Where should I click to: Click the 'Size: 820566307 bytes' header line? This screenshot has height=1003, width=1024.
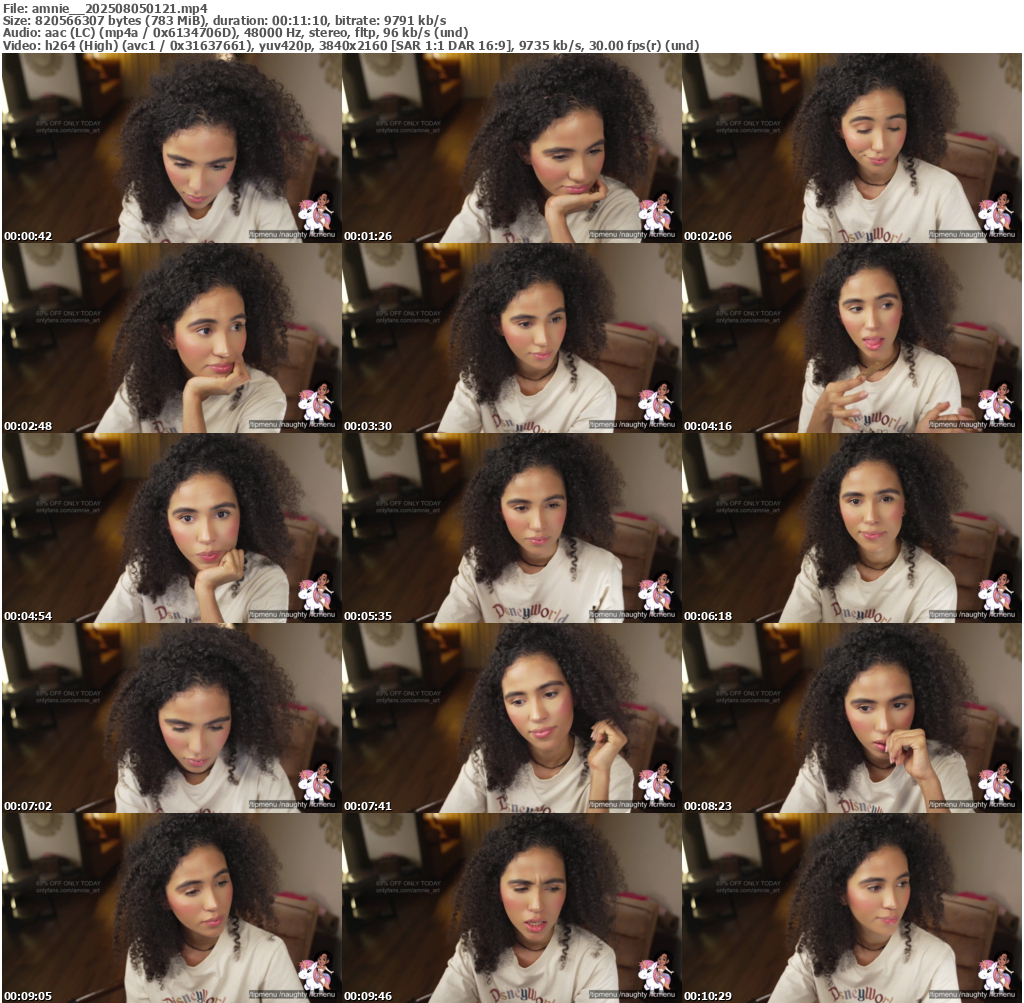click(x=225, y=21)
